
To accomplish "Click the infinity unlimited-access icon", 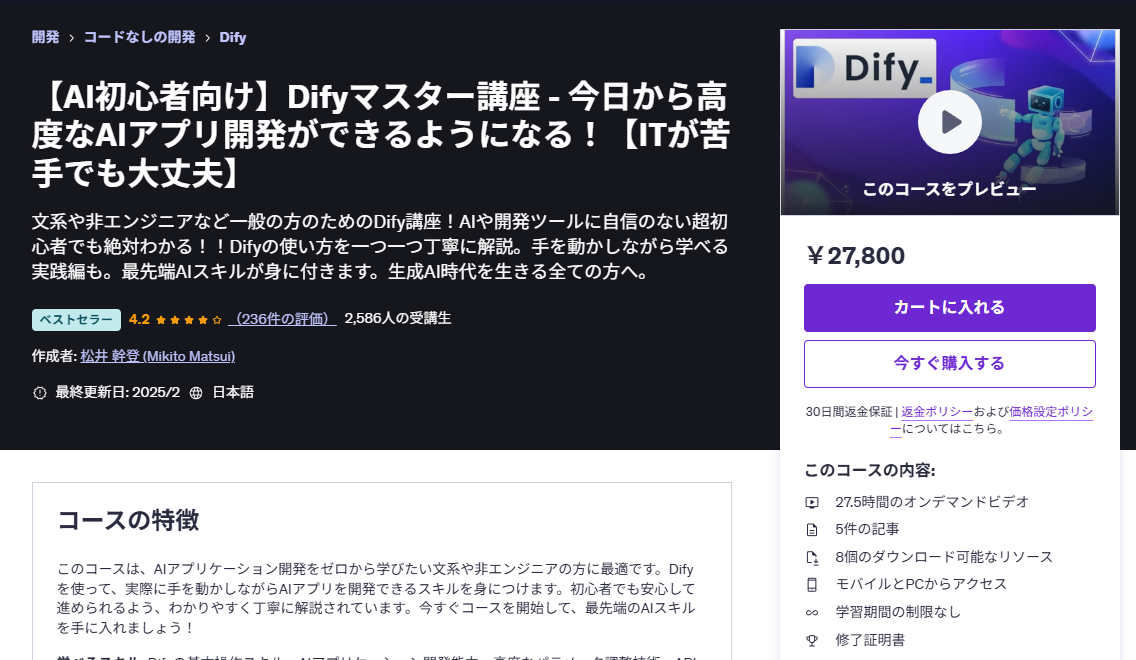I will point(812,612).
